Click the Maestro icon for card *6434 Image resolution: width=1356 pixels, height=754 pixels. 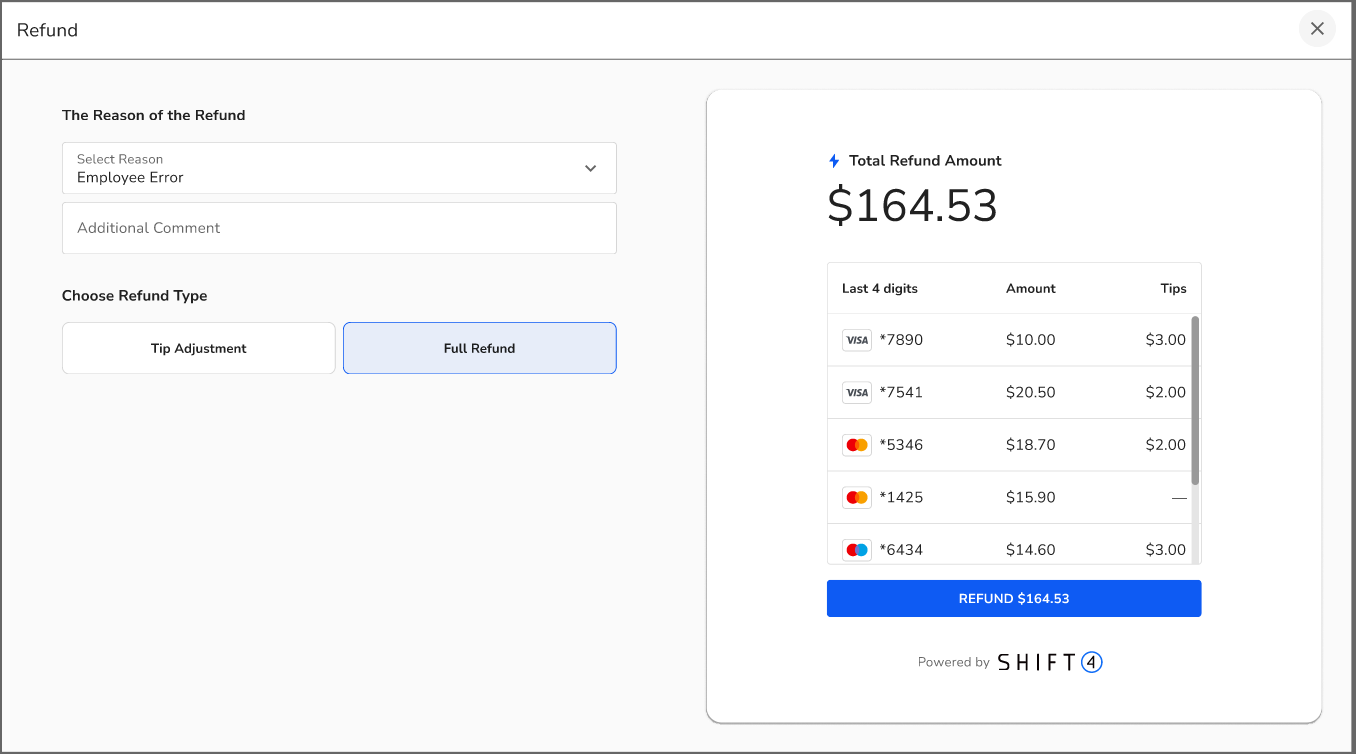pyautogui.click(x=857, y=549)
